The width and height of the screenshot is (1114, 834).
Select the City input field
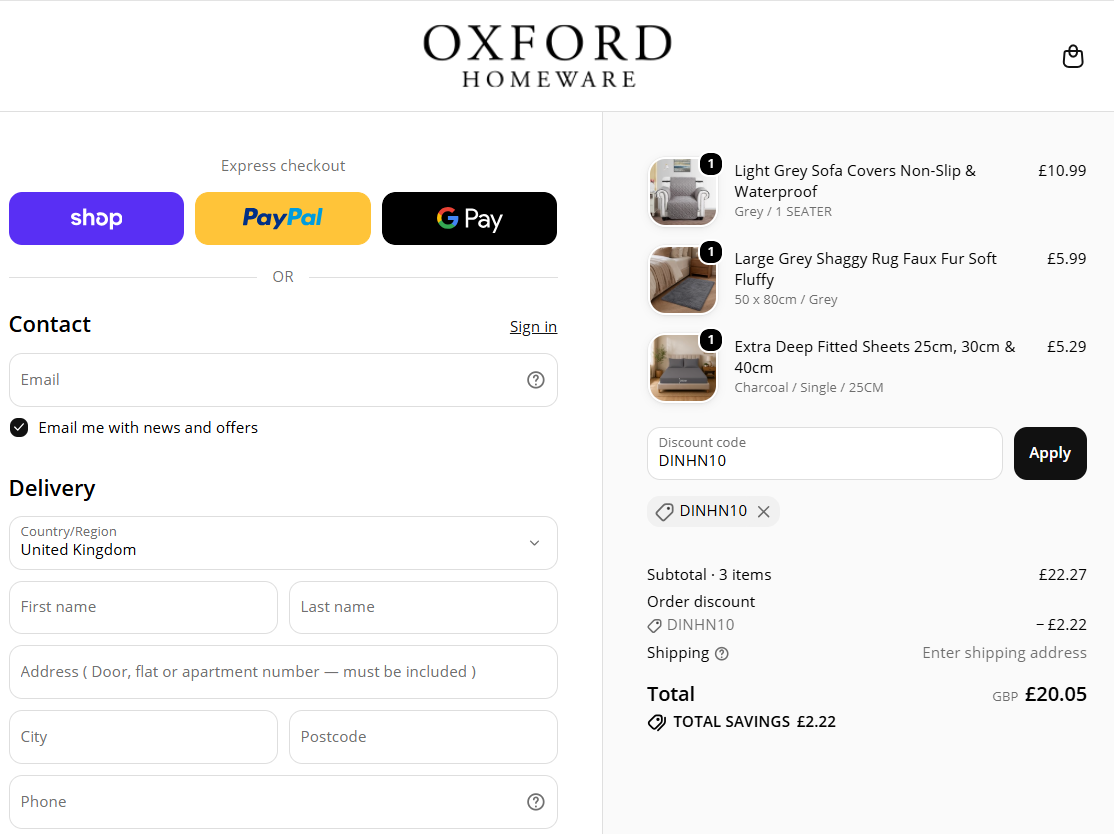point(144,737)
